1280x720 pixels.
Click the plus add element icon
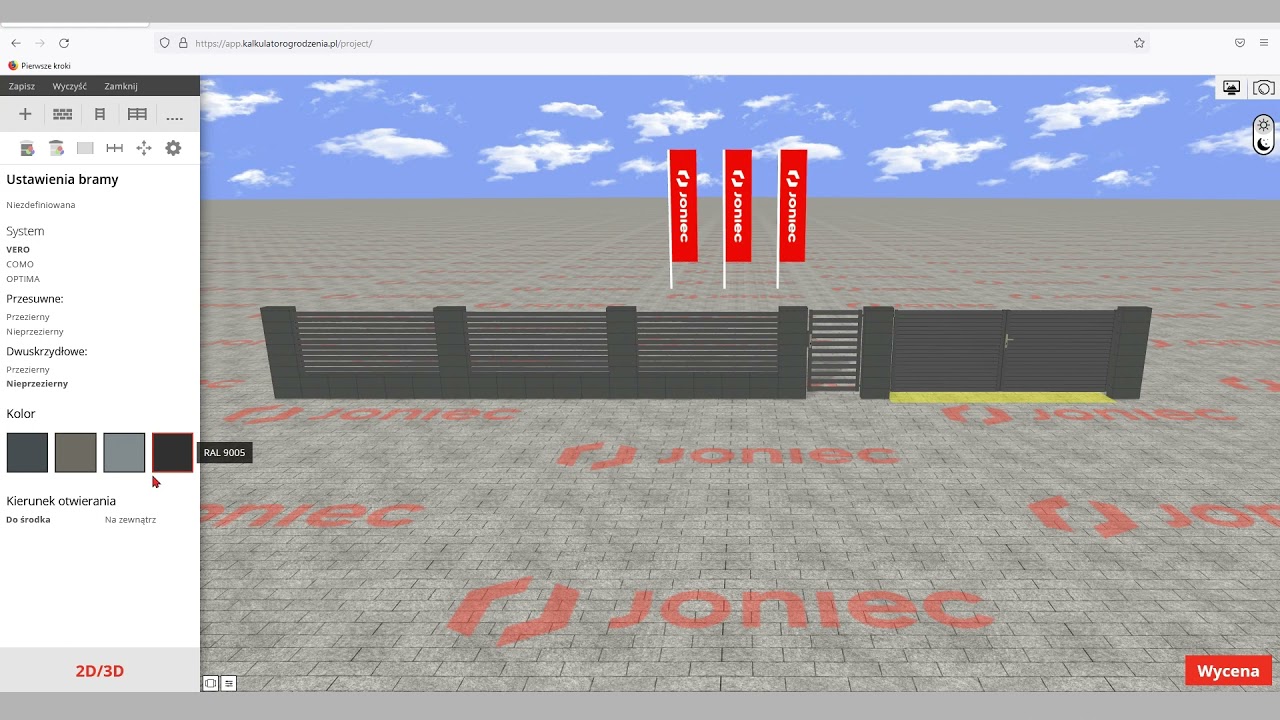click(25, 114)
